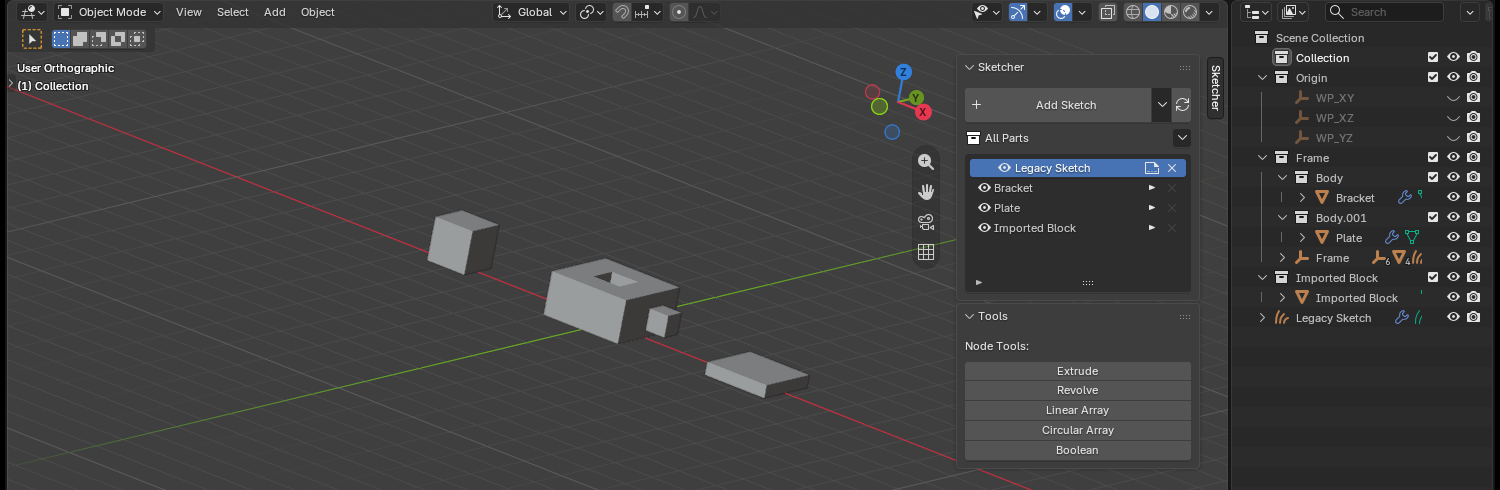Disable render camera icon for Plate
The height and width of the screenshot is (490, 1500).
[1473, 238]
